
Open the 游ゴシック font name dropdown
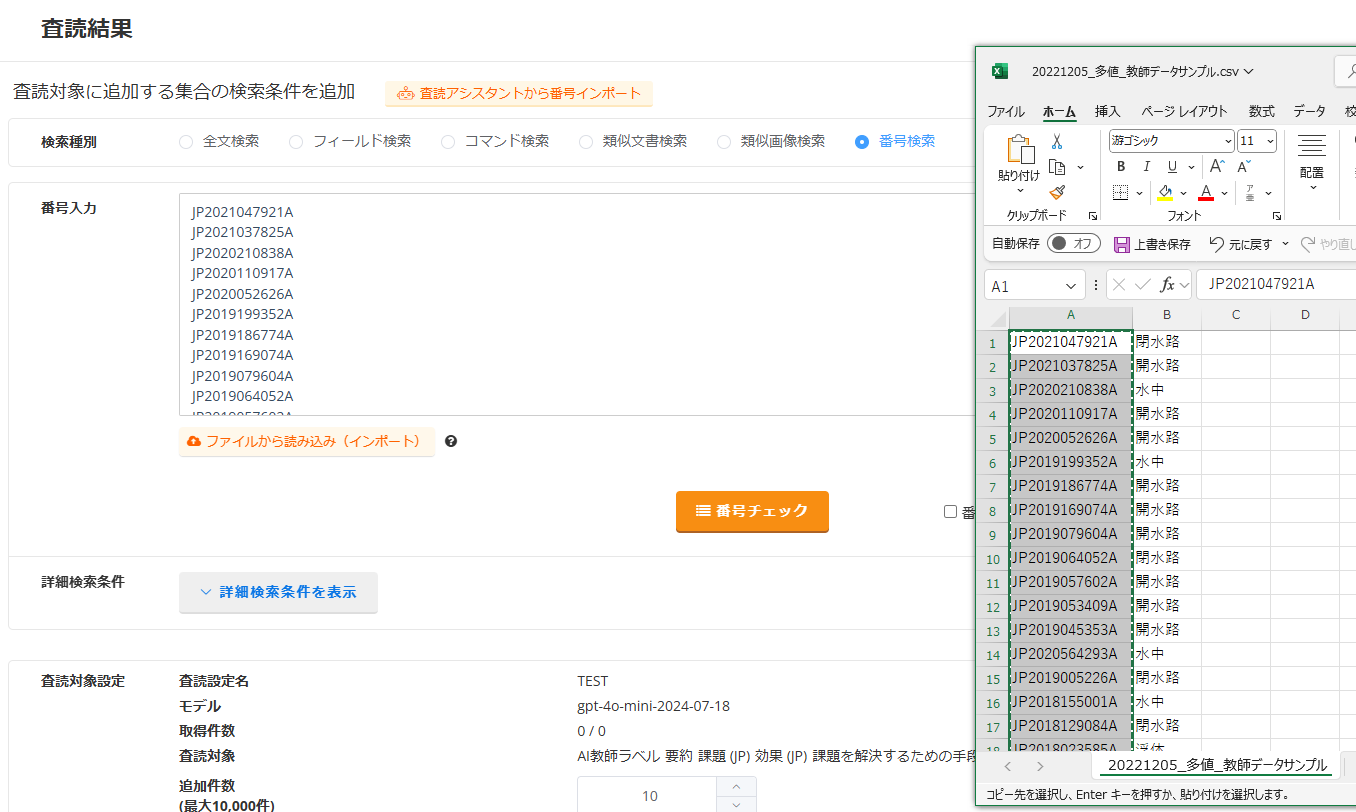click(x=1227, y=141)
